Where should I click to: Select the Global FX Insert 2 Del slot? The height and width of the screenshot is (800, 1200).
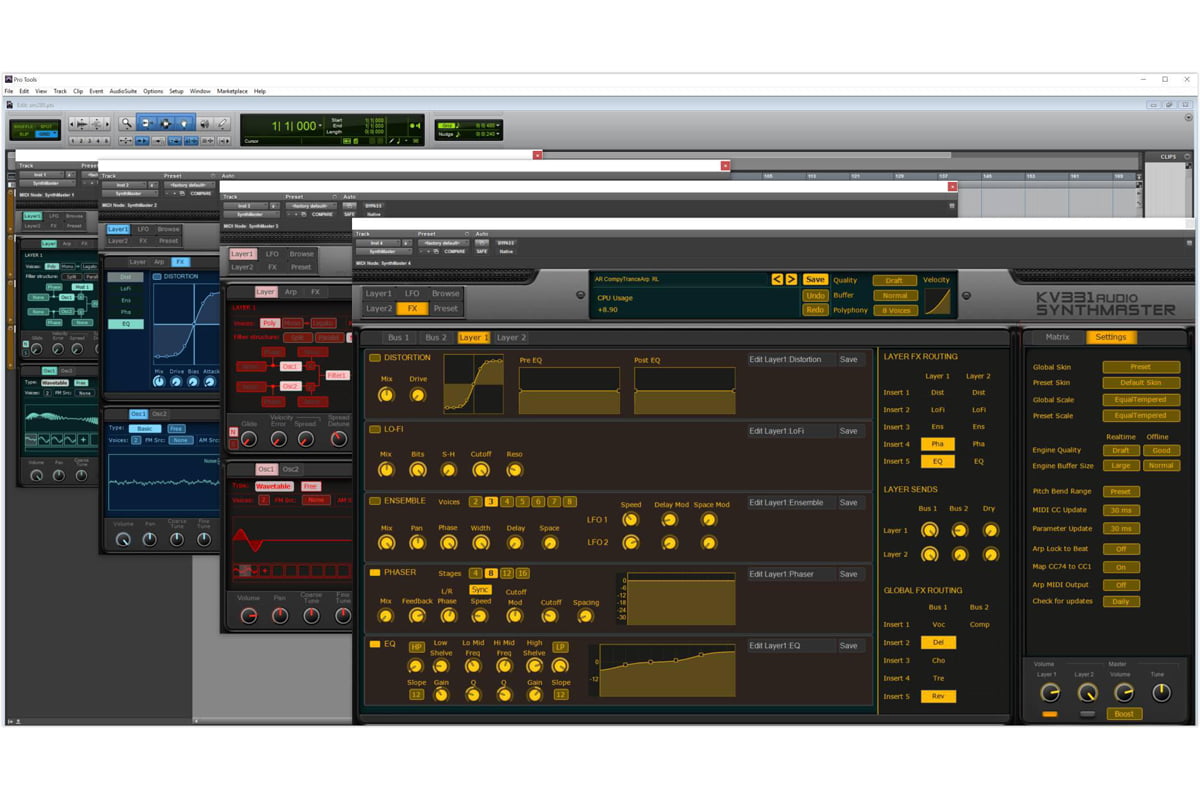[938, 642]
